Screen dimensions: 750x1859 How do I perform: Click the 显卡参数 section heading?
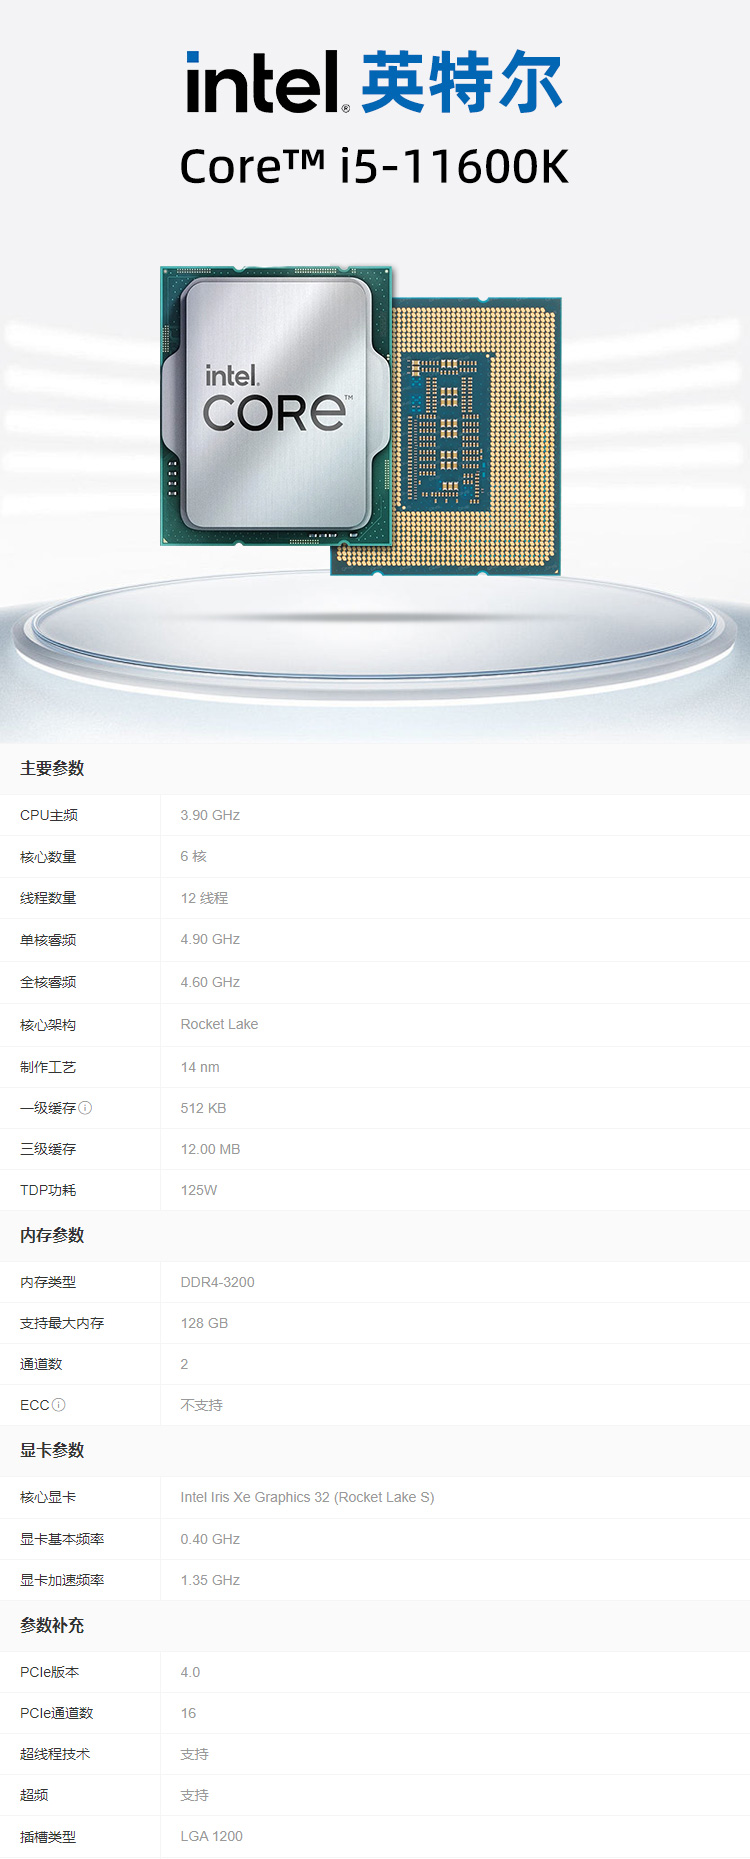tap(52, 1450)
